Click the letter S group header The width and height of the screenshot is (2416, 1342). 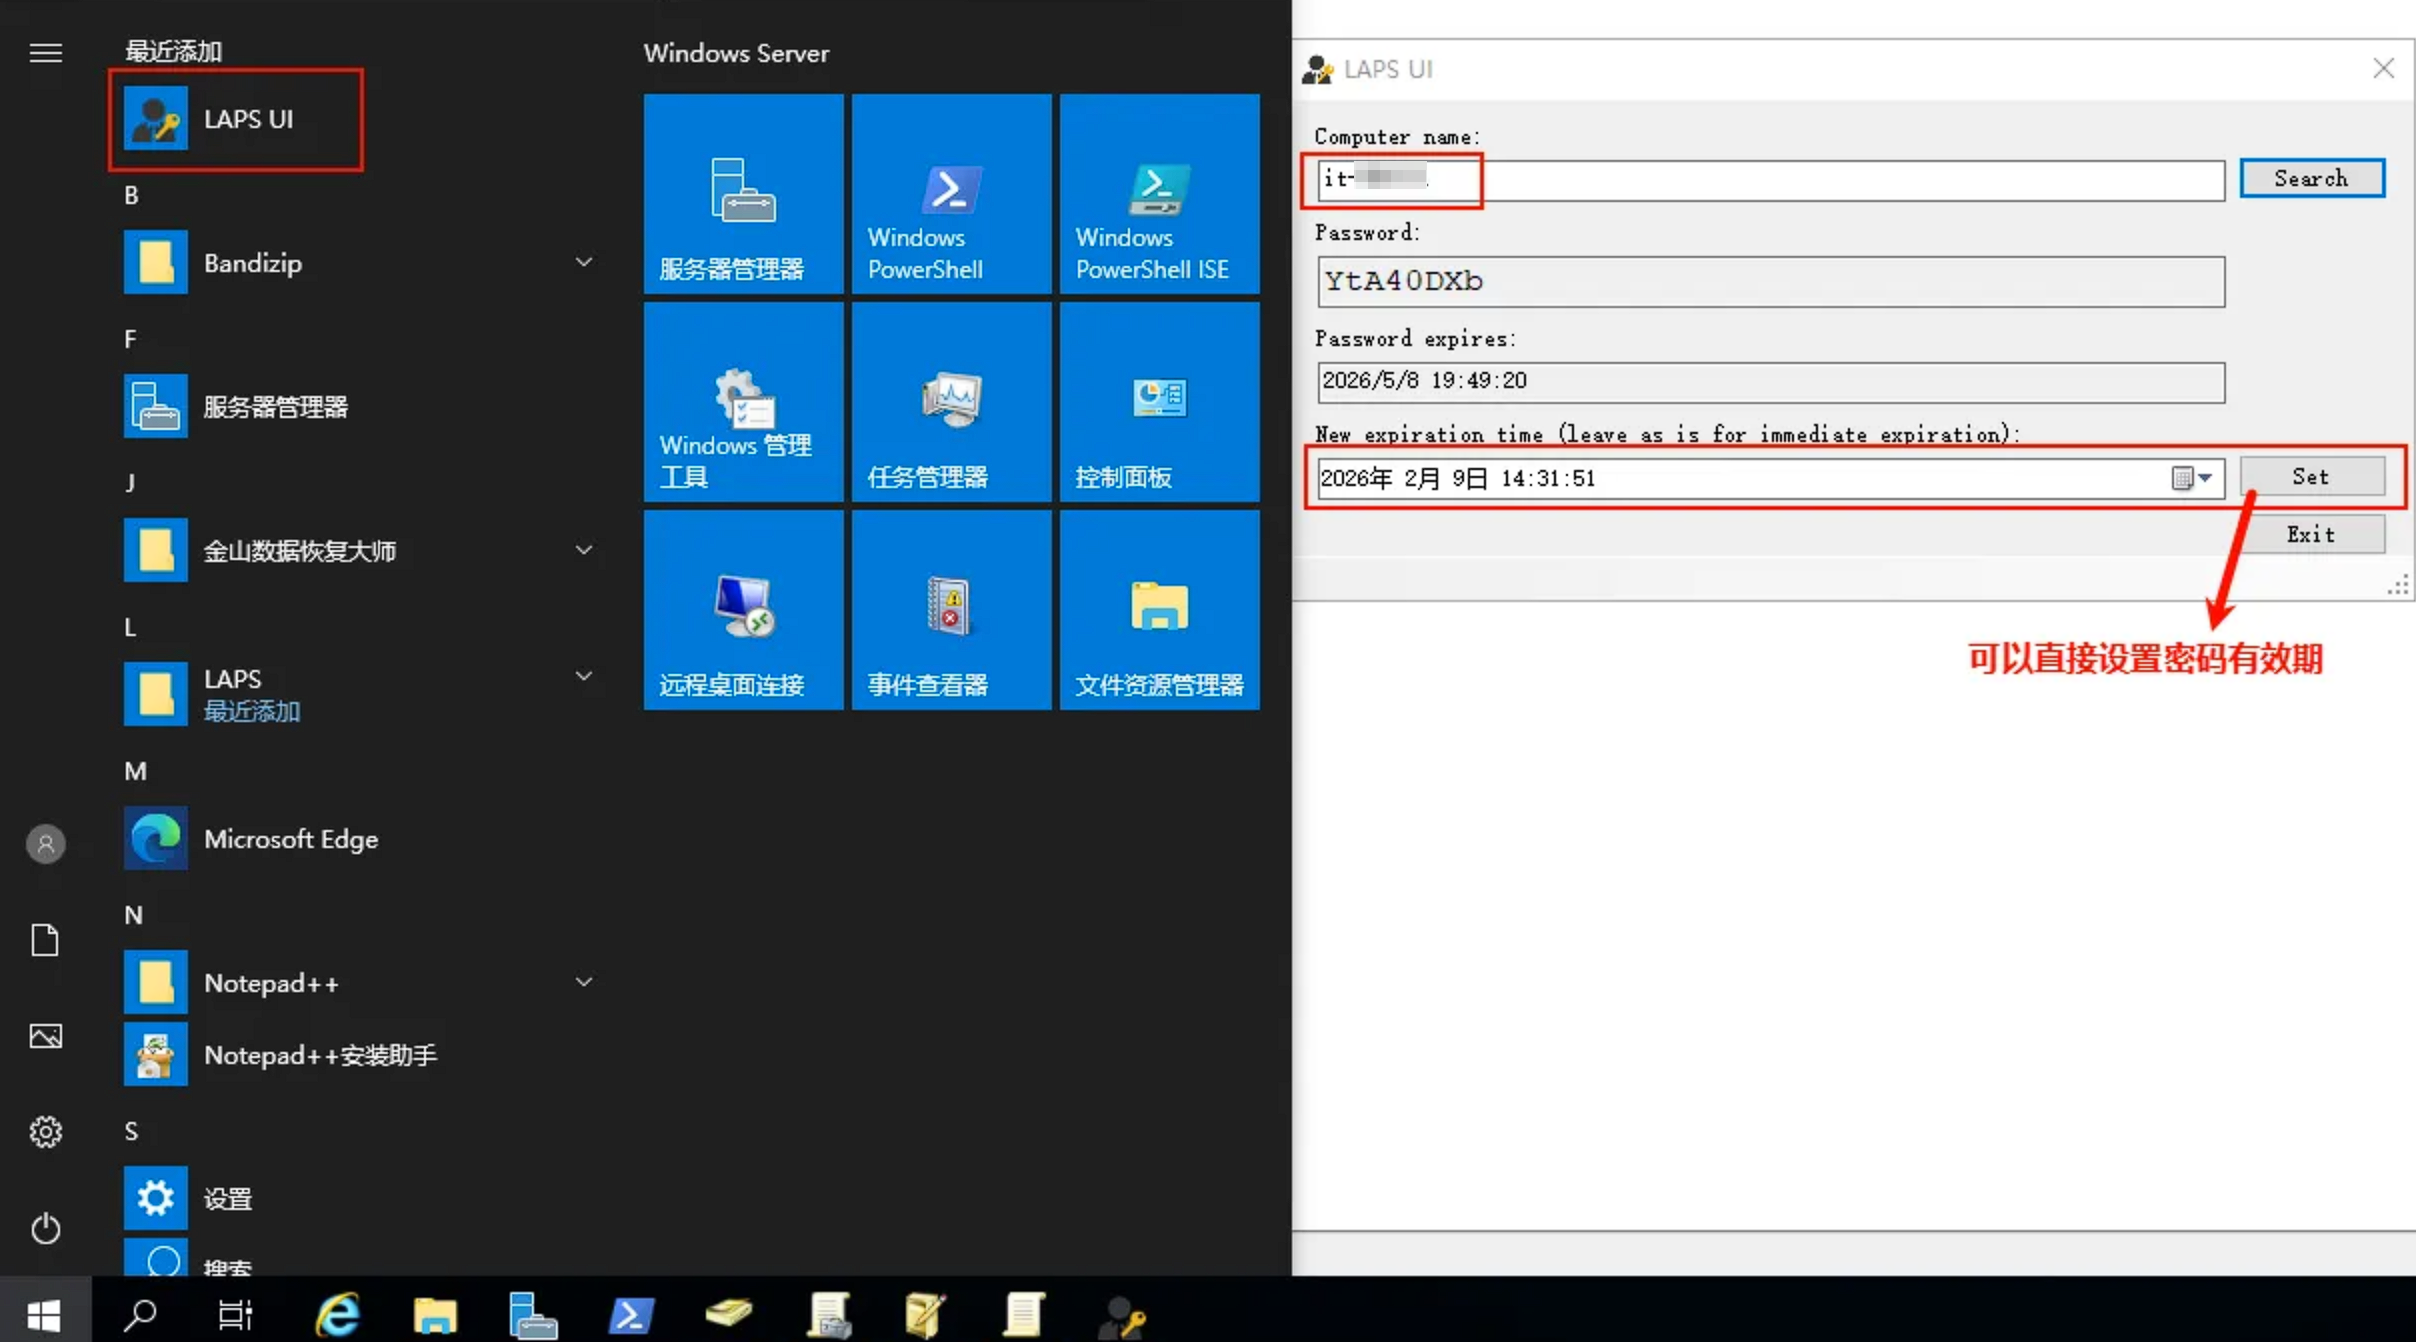point(131,1131)
